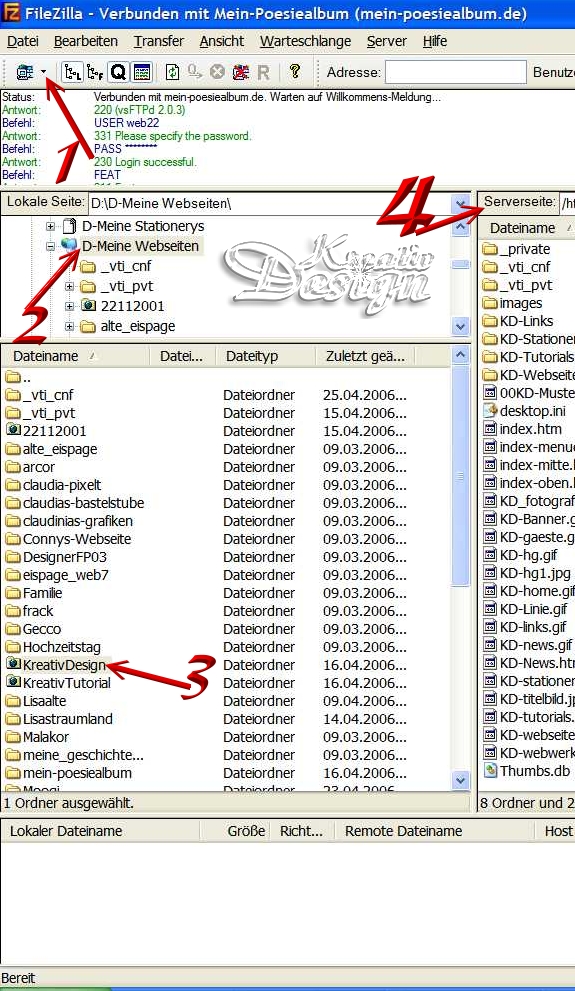
Task: Click the Thumbs.db file icon on server
Action: [x=490, y=770]
